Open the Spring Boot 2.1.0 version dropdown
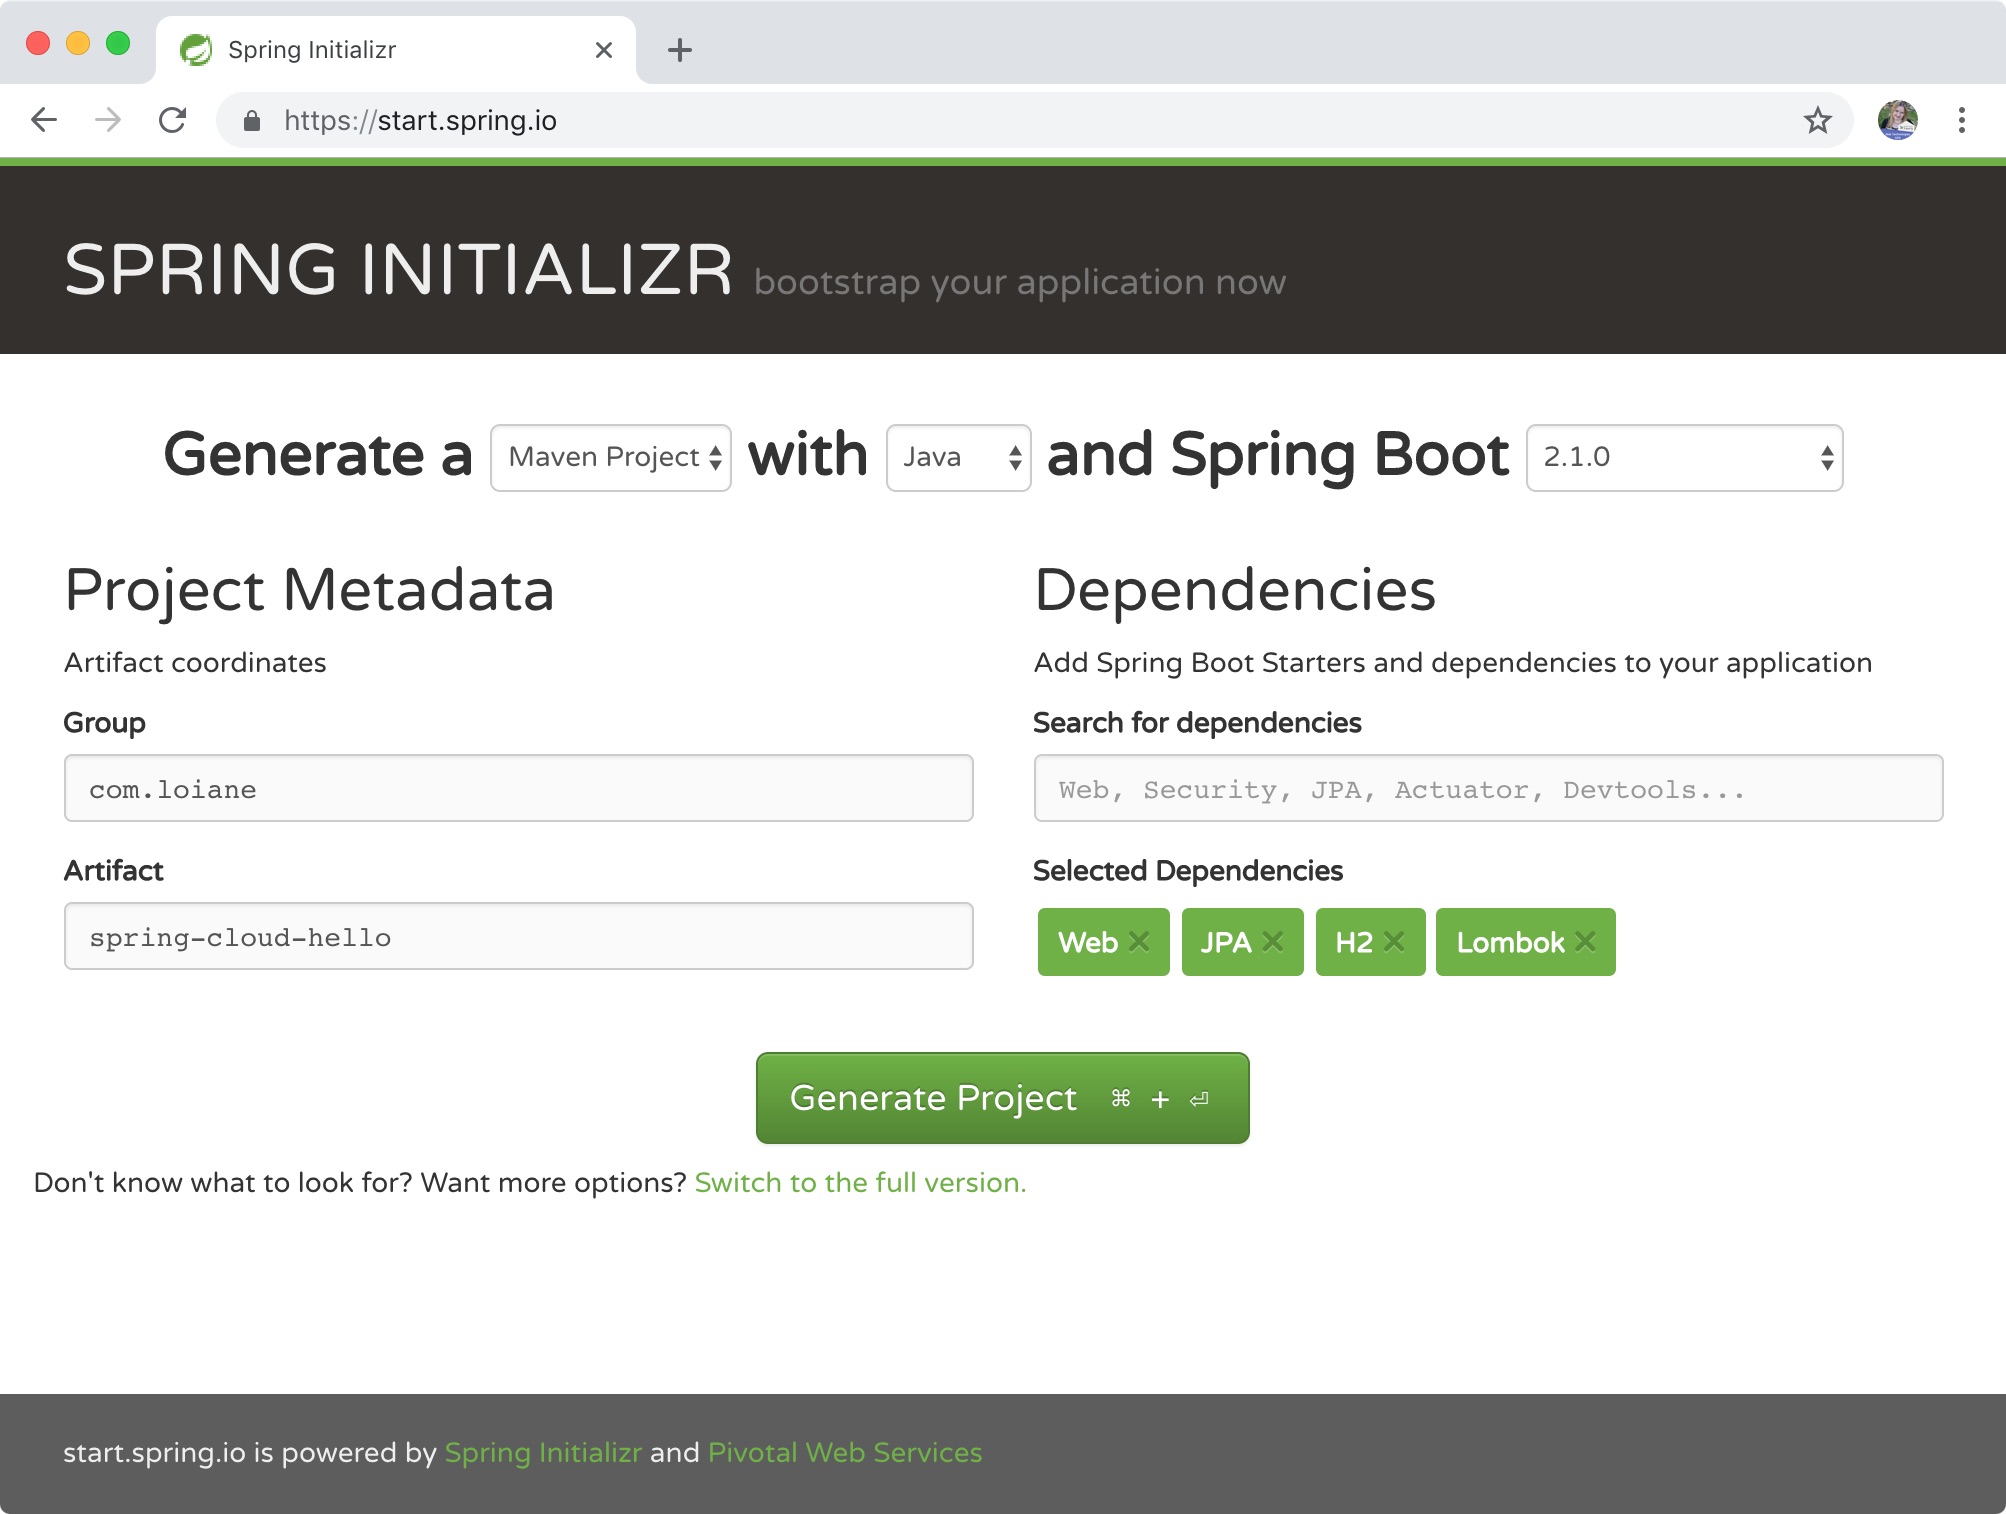 1685,458
